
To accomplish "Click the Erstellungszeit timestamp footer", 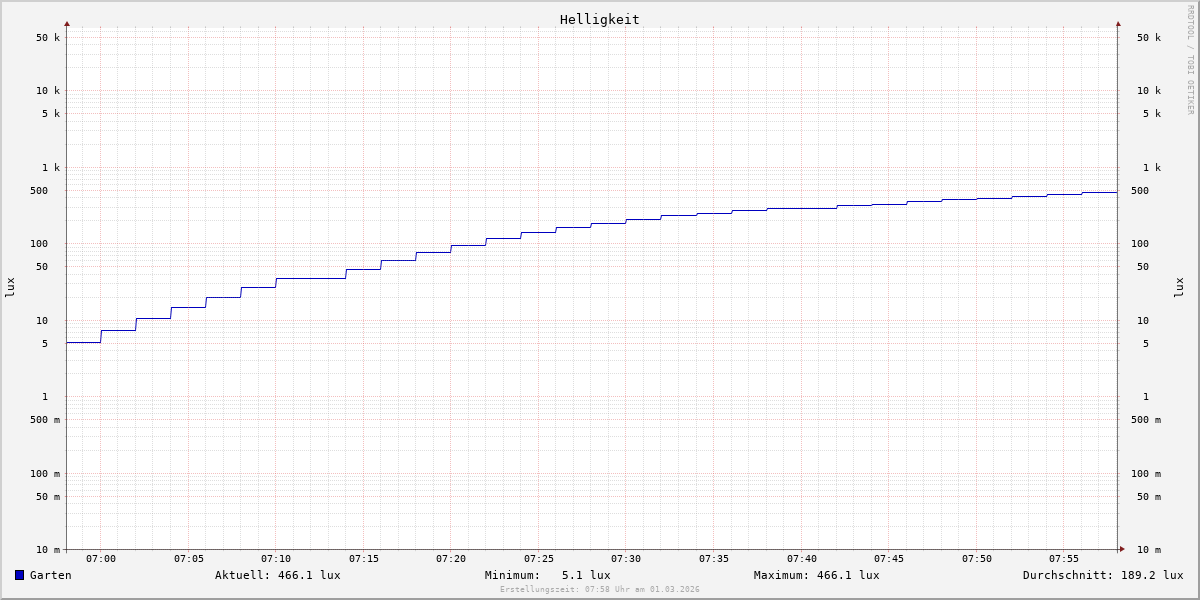I will (x=599, y=590).
